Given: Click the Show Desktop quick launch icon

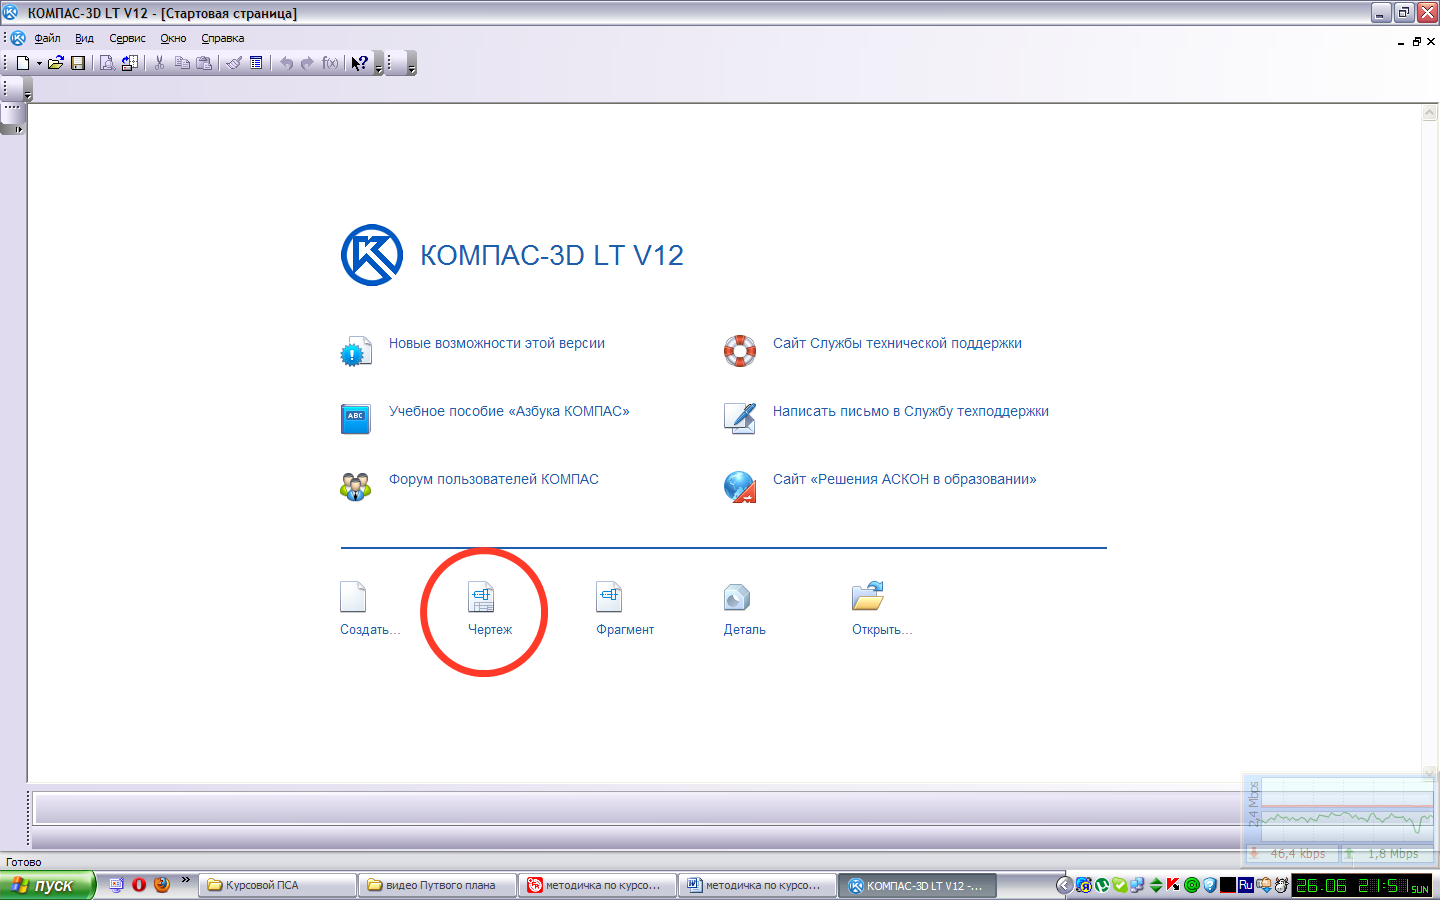Looking at the screenshot, I should [117, 885].
